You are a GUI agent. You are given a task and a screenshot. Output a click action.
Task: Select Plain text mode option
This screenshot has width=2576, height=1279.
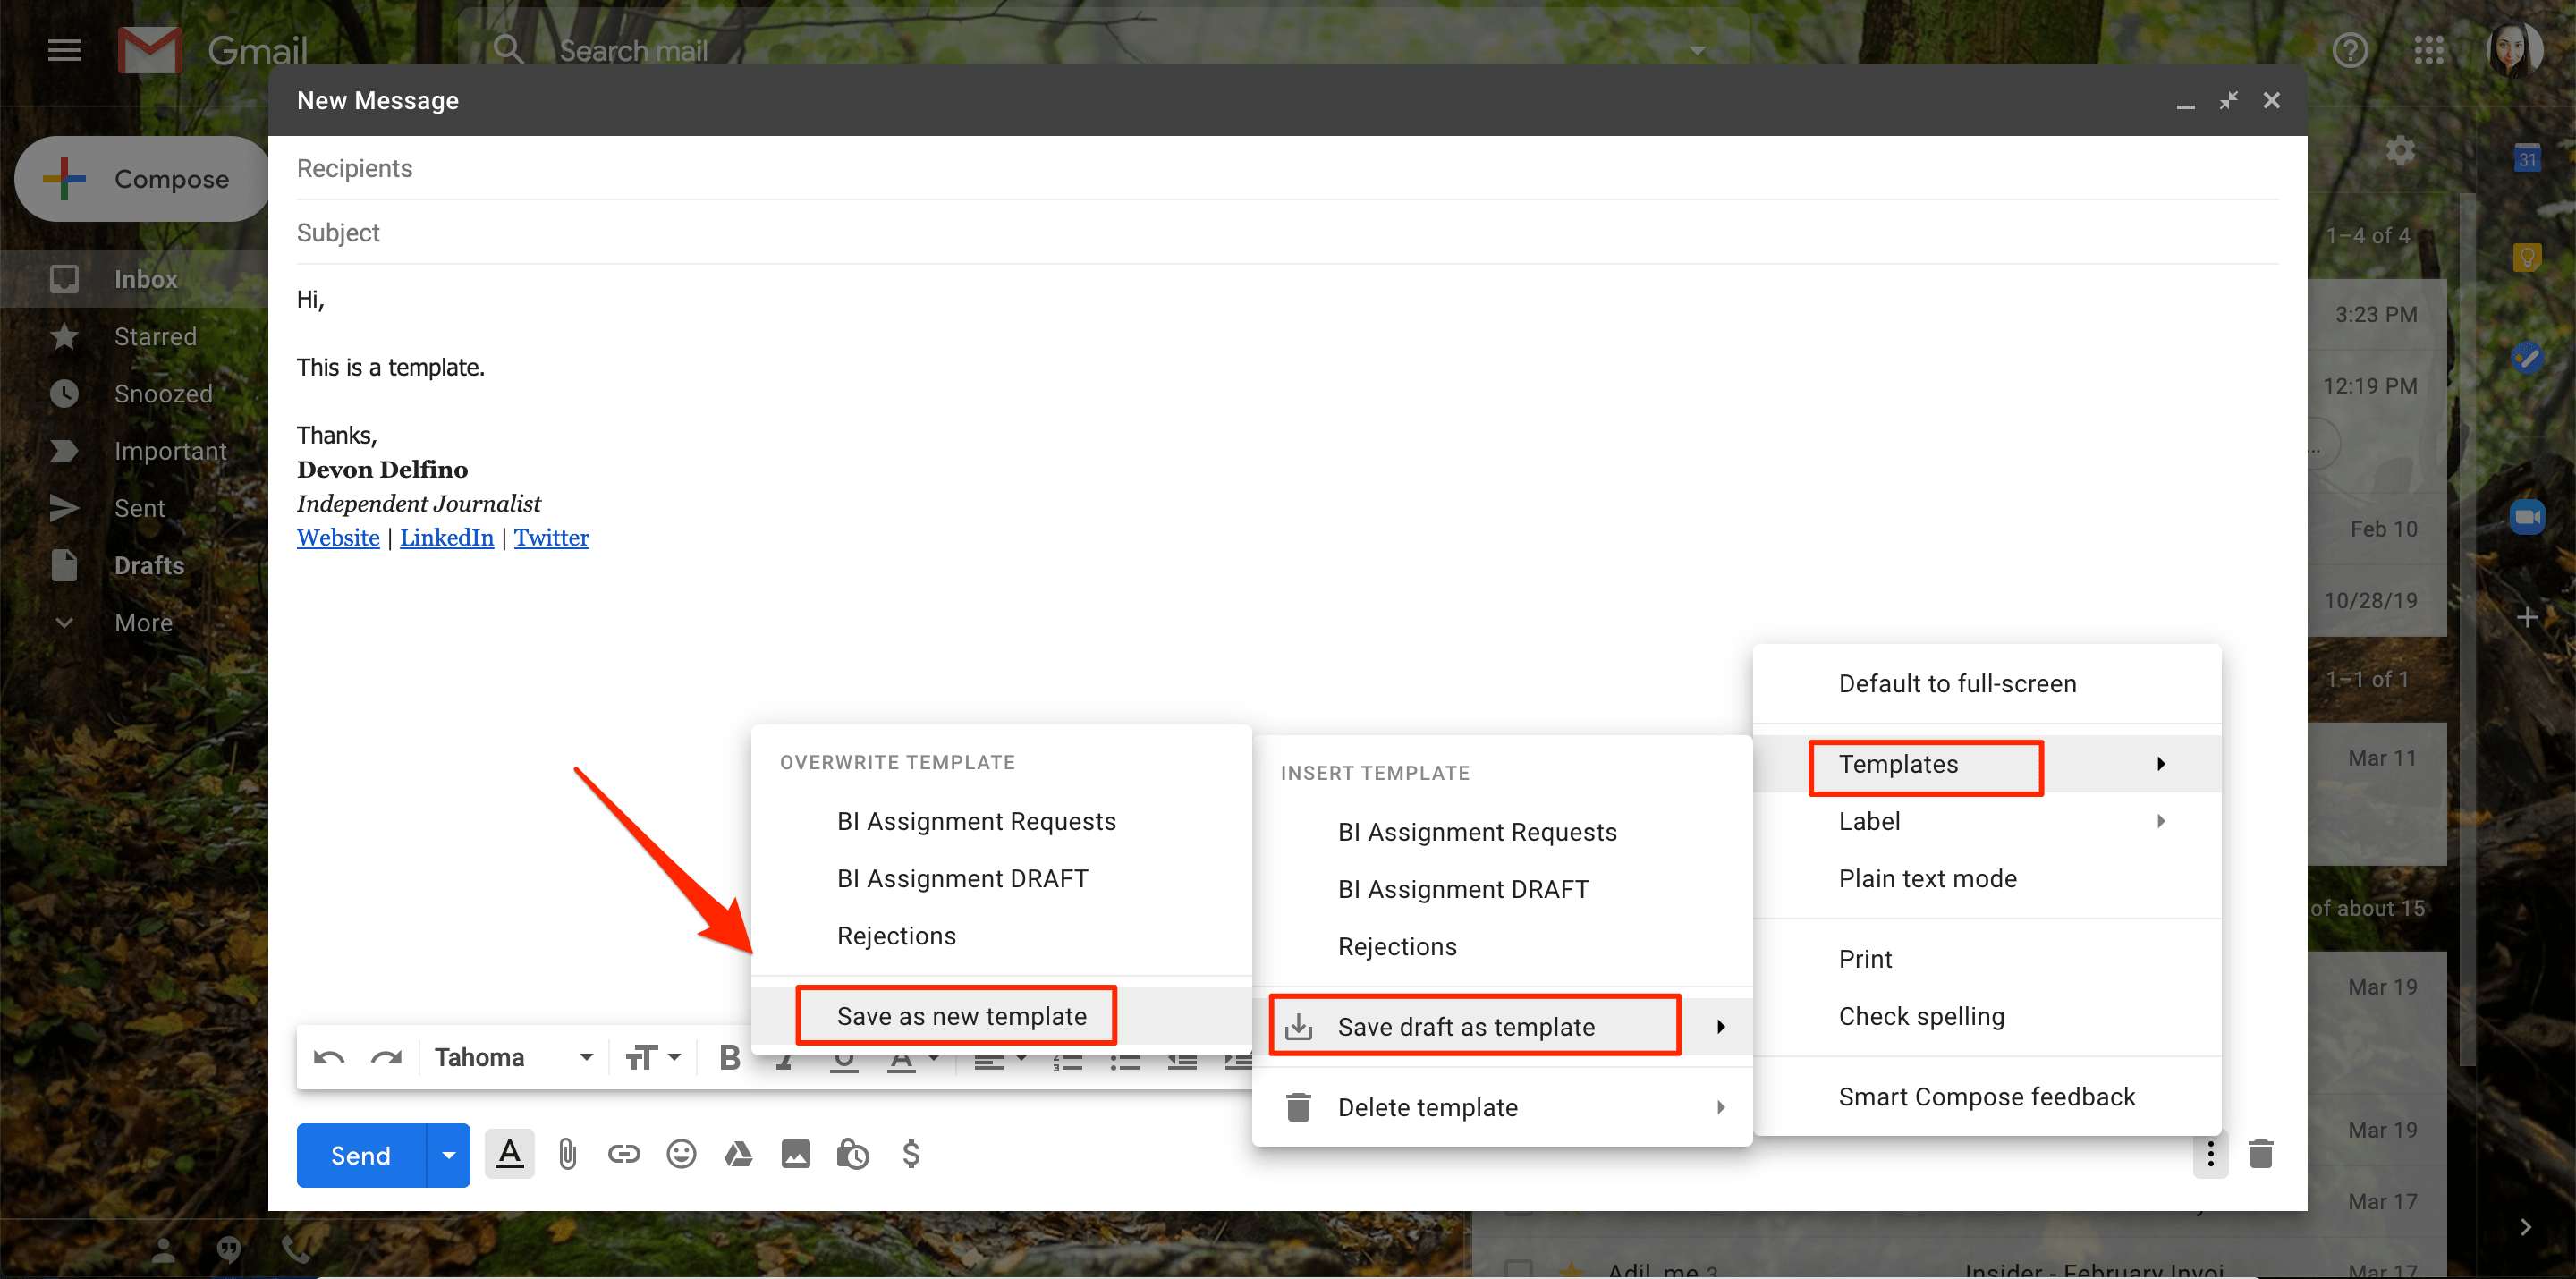point(1927,879)
